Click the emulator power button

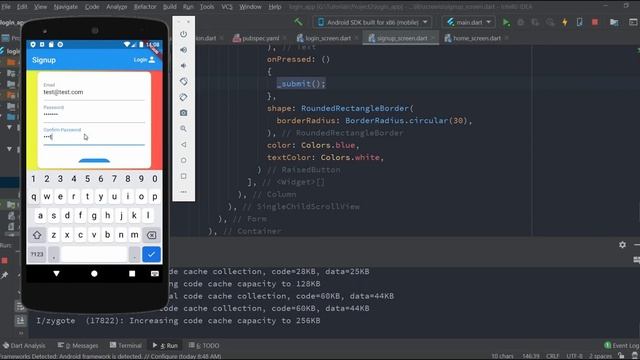(184, 34)
